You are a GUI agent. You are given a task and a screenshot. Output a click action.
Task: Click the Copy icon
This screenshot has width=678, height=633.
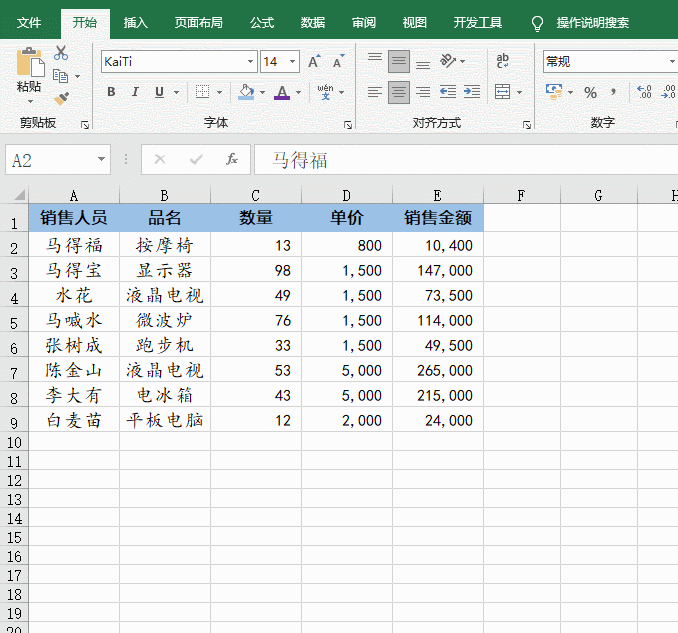click(x=61, y=76)
